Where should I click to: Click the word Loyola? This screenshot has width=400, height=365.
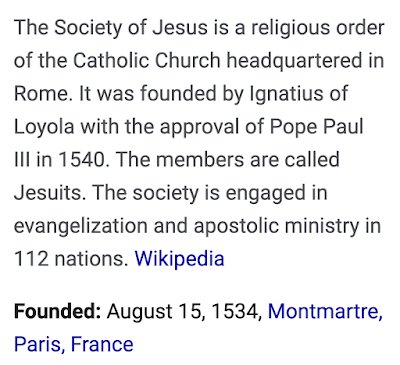(x=44, y=127)
